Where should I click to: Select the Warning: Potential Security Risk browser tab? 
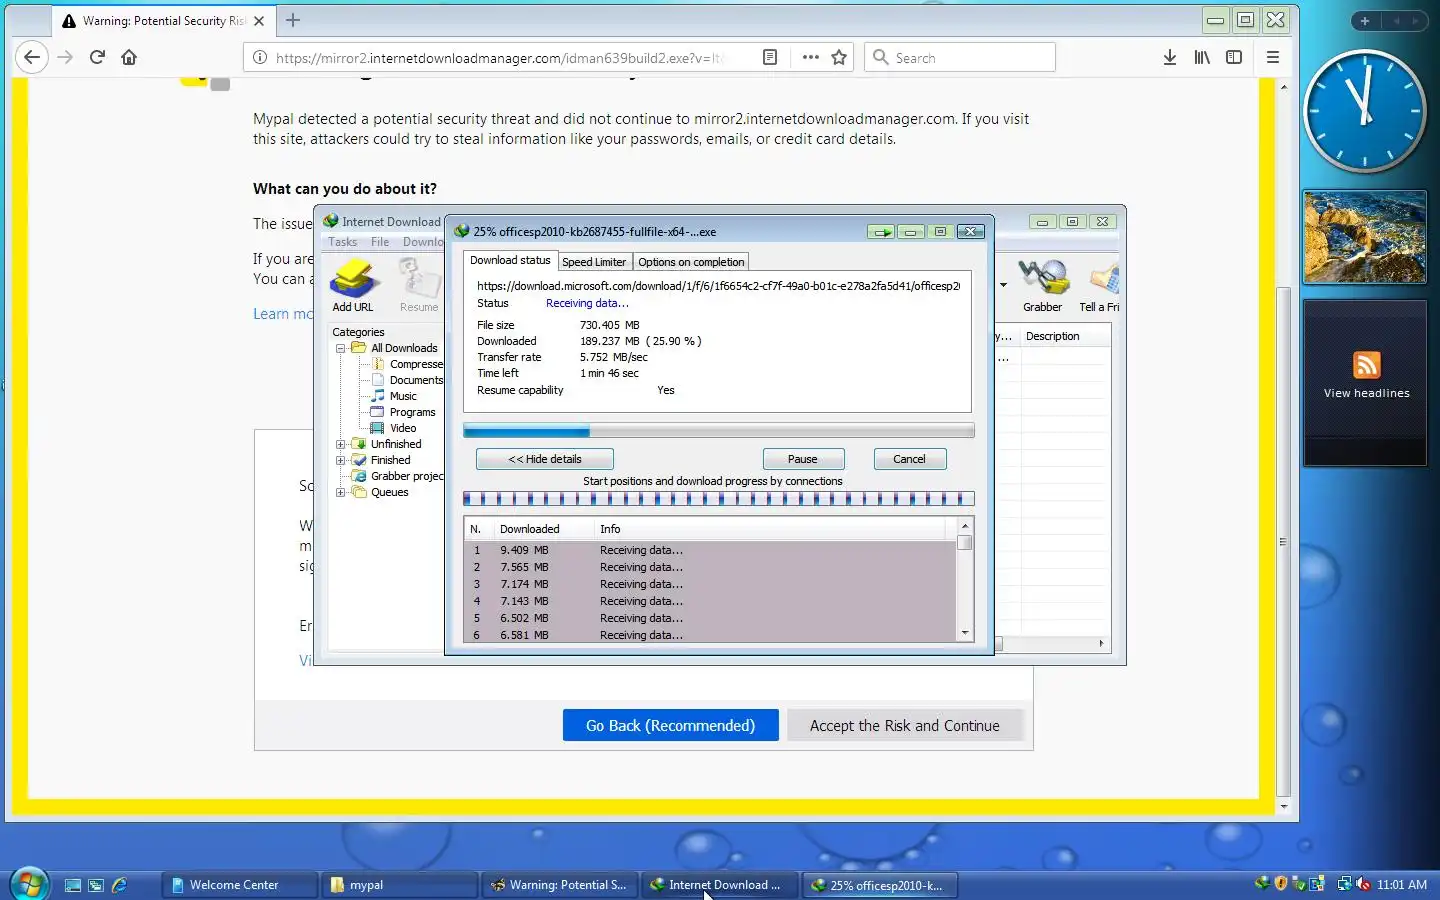click(x=164, y=20)
